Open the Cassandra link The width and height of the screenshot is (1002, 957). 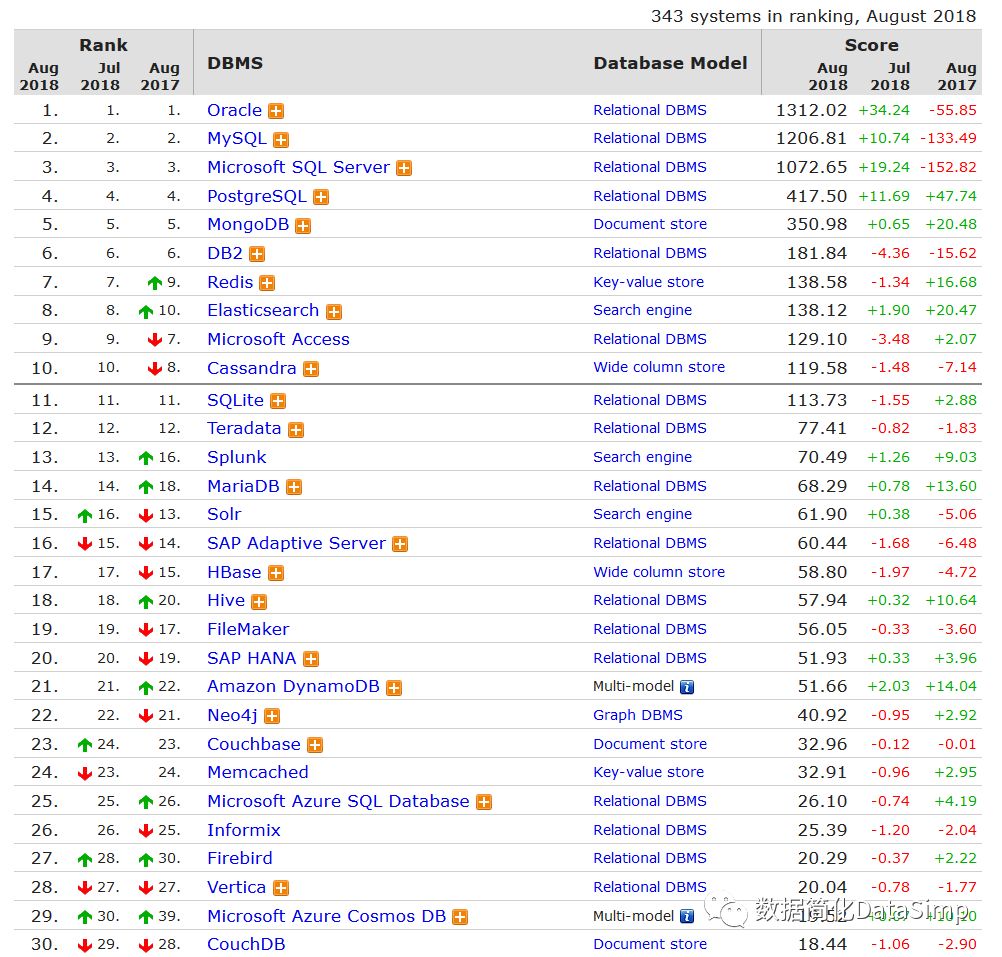pyautogui.click(x=252, y=369)
